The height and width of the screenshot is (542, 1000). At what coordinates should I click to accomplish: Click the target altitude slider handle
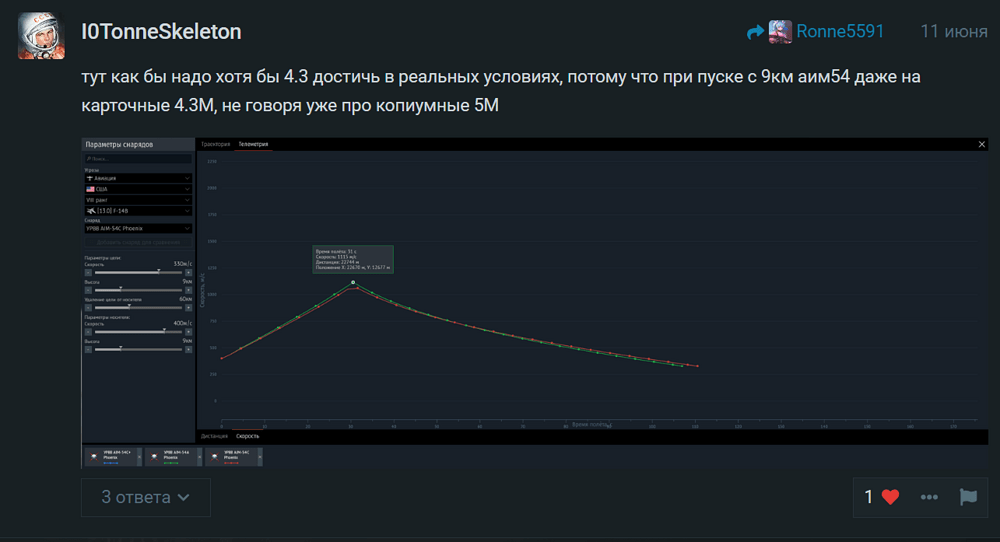pyautogui.click(x=121, y=289)
